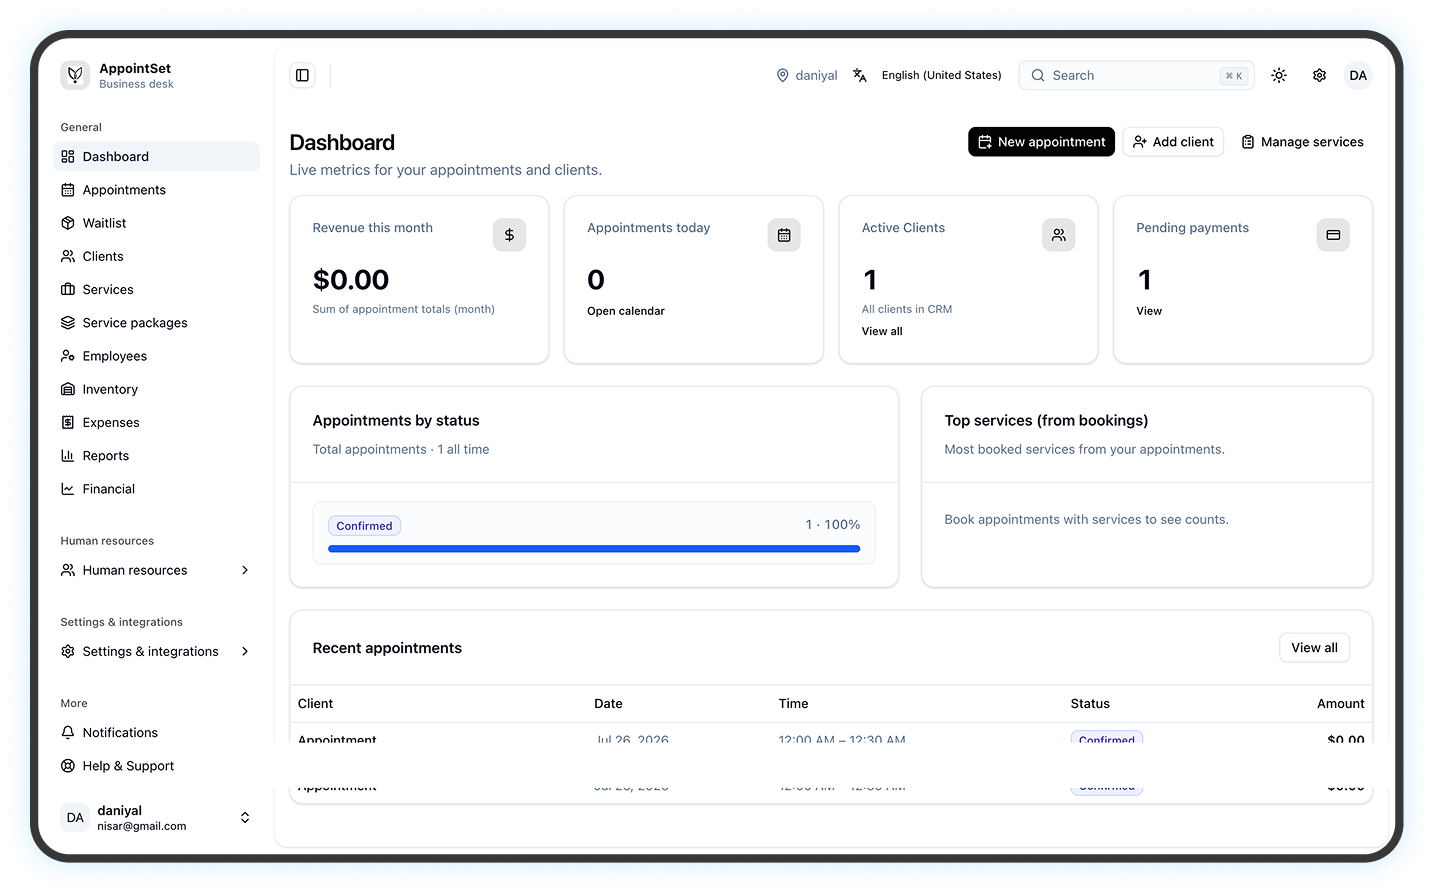This screenshot has width=1434, height=893.
Task: Click the New appointment button
Action: point(1041,142)
